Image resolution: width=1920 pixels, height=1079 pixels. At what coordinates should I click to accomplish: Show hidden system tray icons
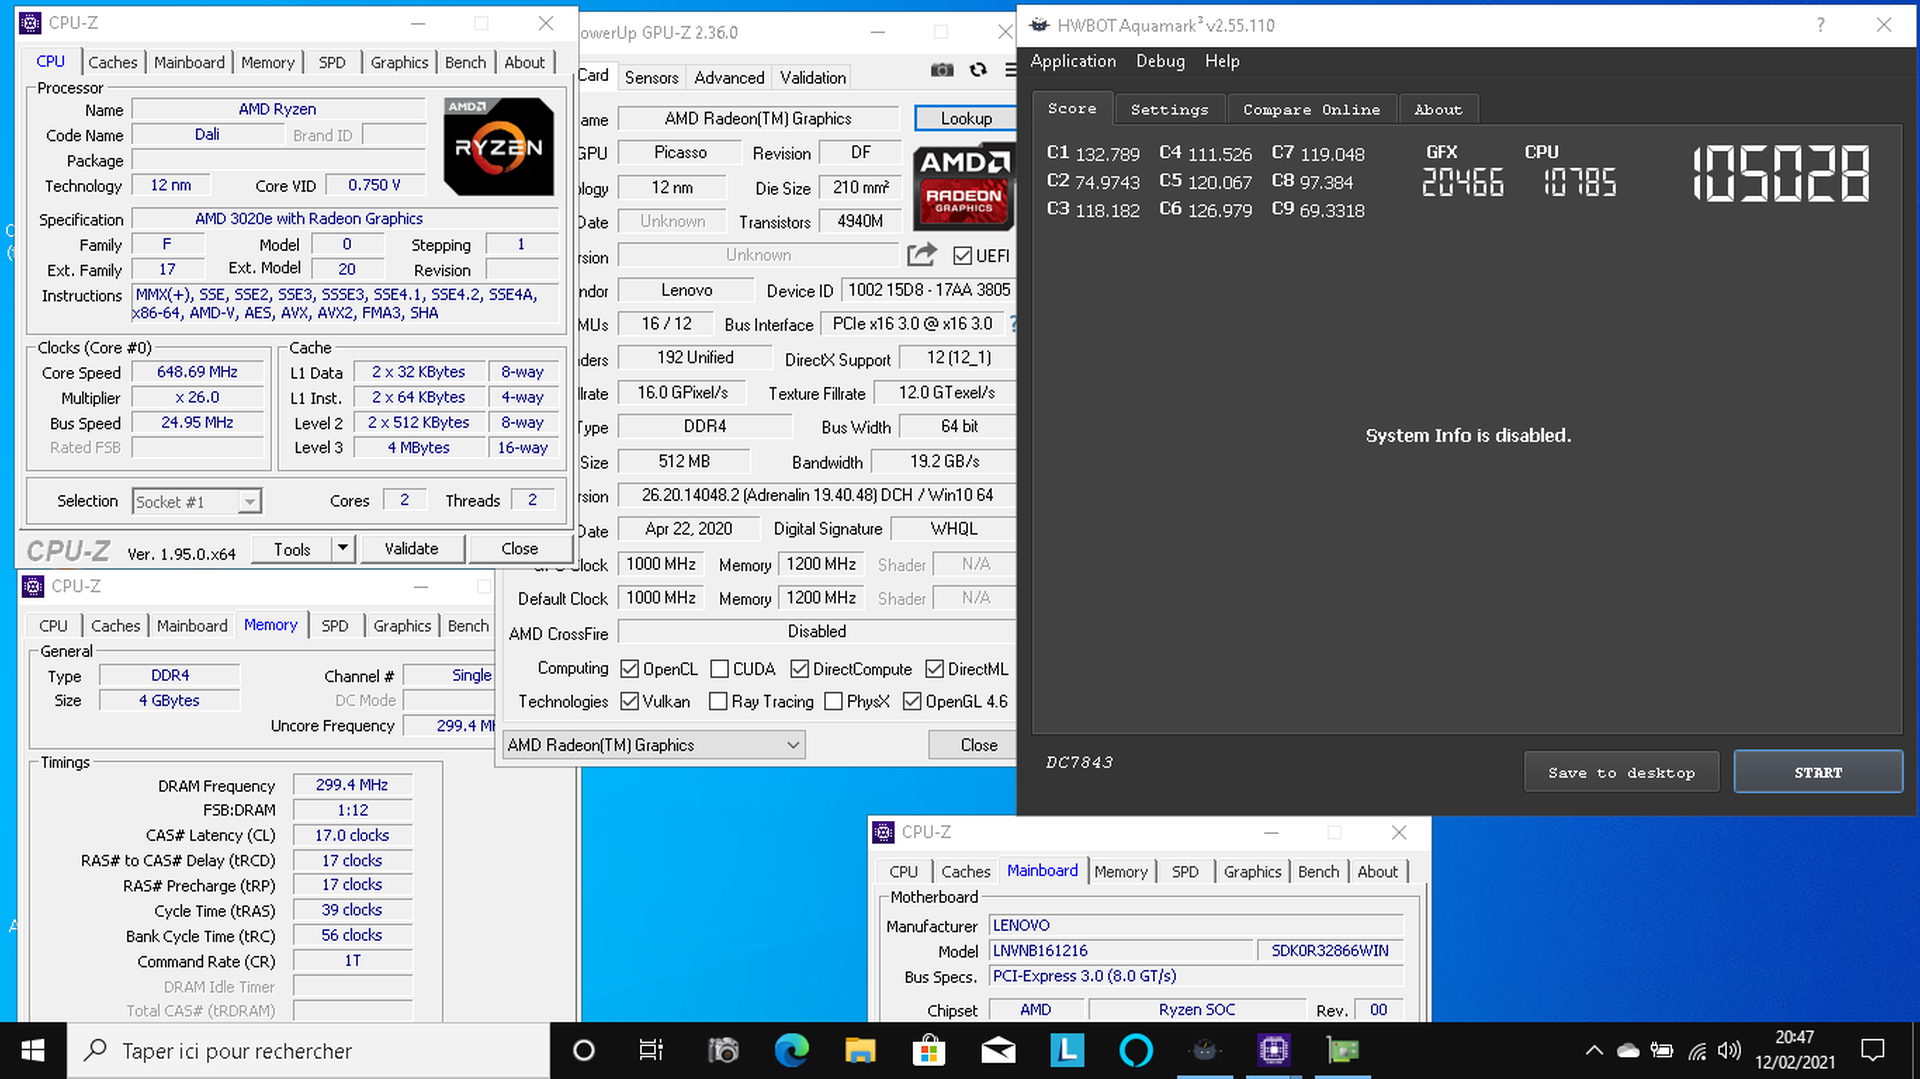pyautogui.click(x=1594, y=1050)
